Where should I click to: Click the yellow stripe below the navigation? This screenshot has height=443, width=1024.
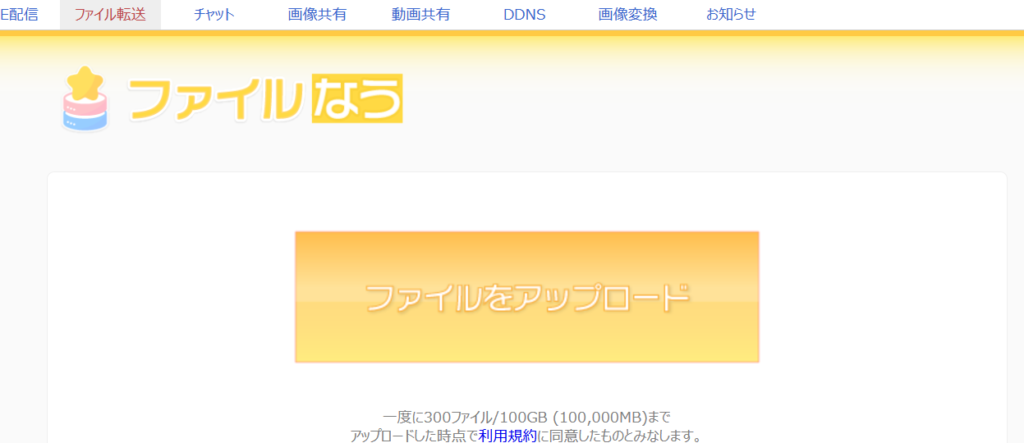512,33
